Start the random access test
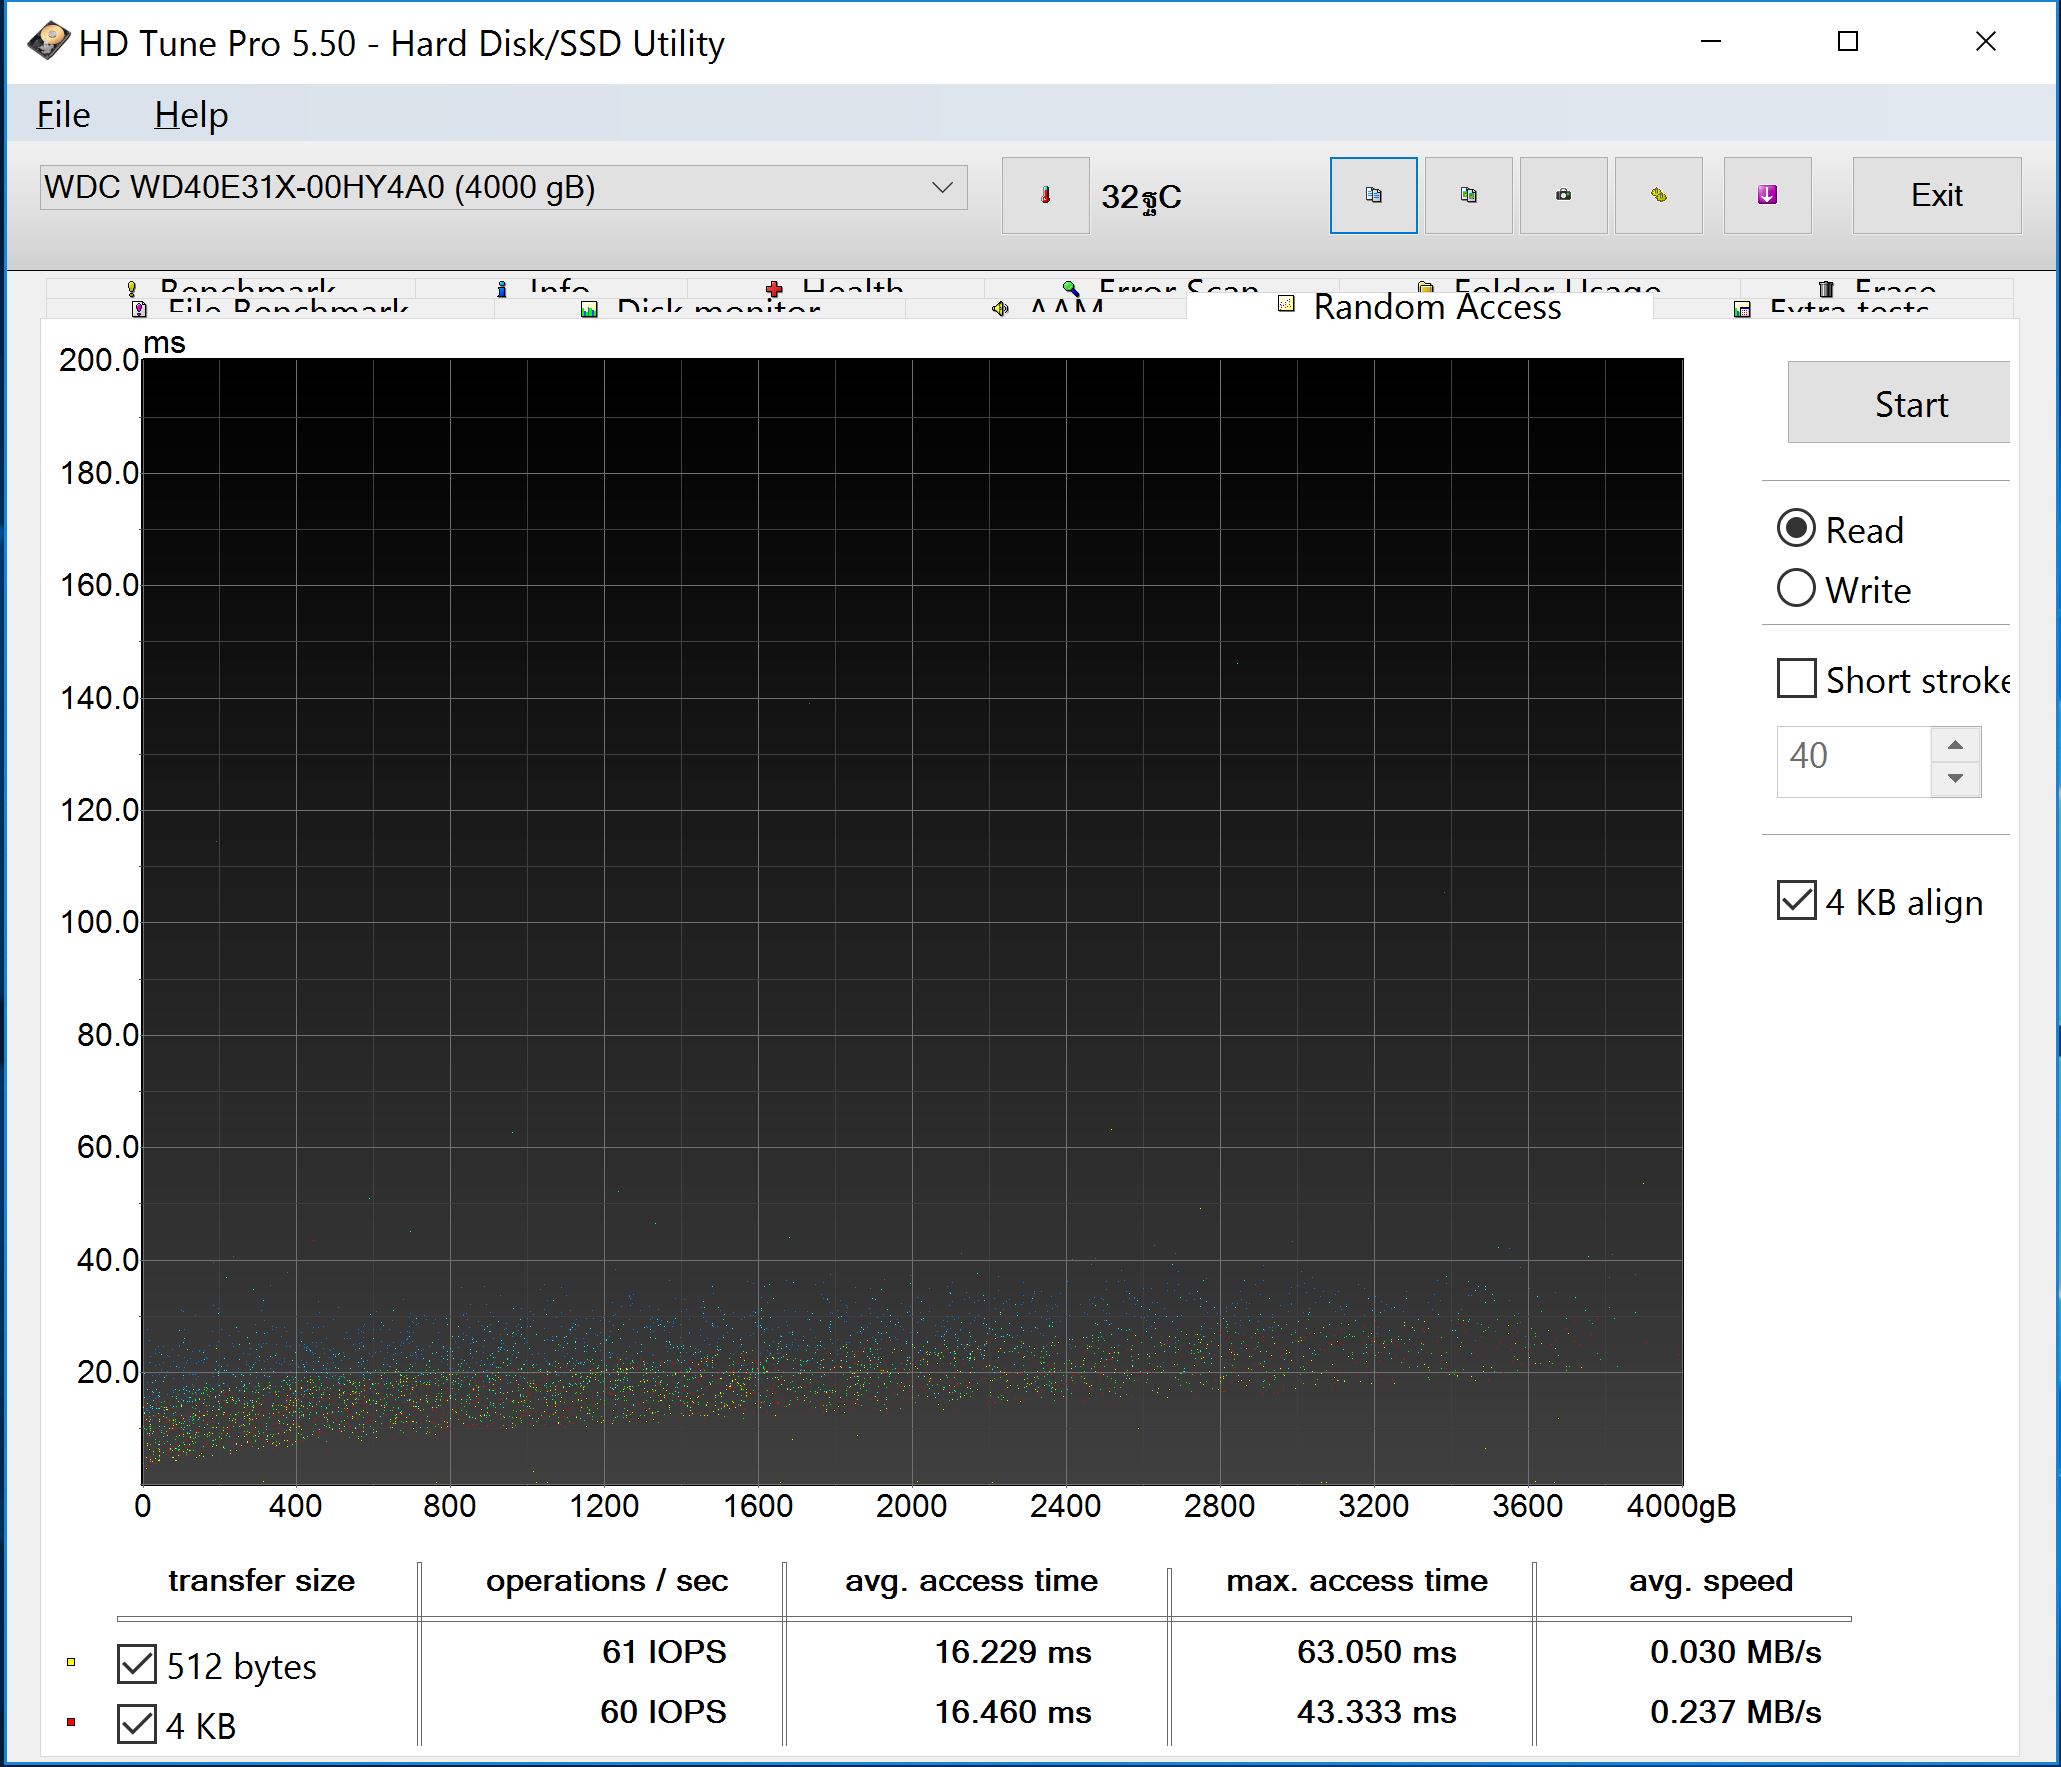Image resolution: width=2061 pixels, height=1767 pixels. pos(1898,403)
